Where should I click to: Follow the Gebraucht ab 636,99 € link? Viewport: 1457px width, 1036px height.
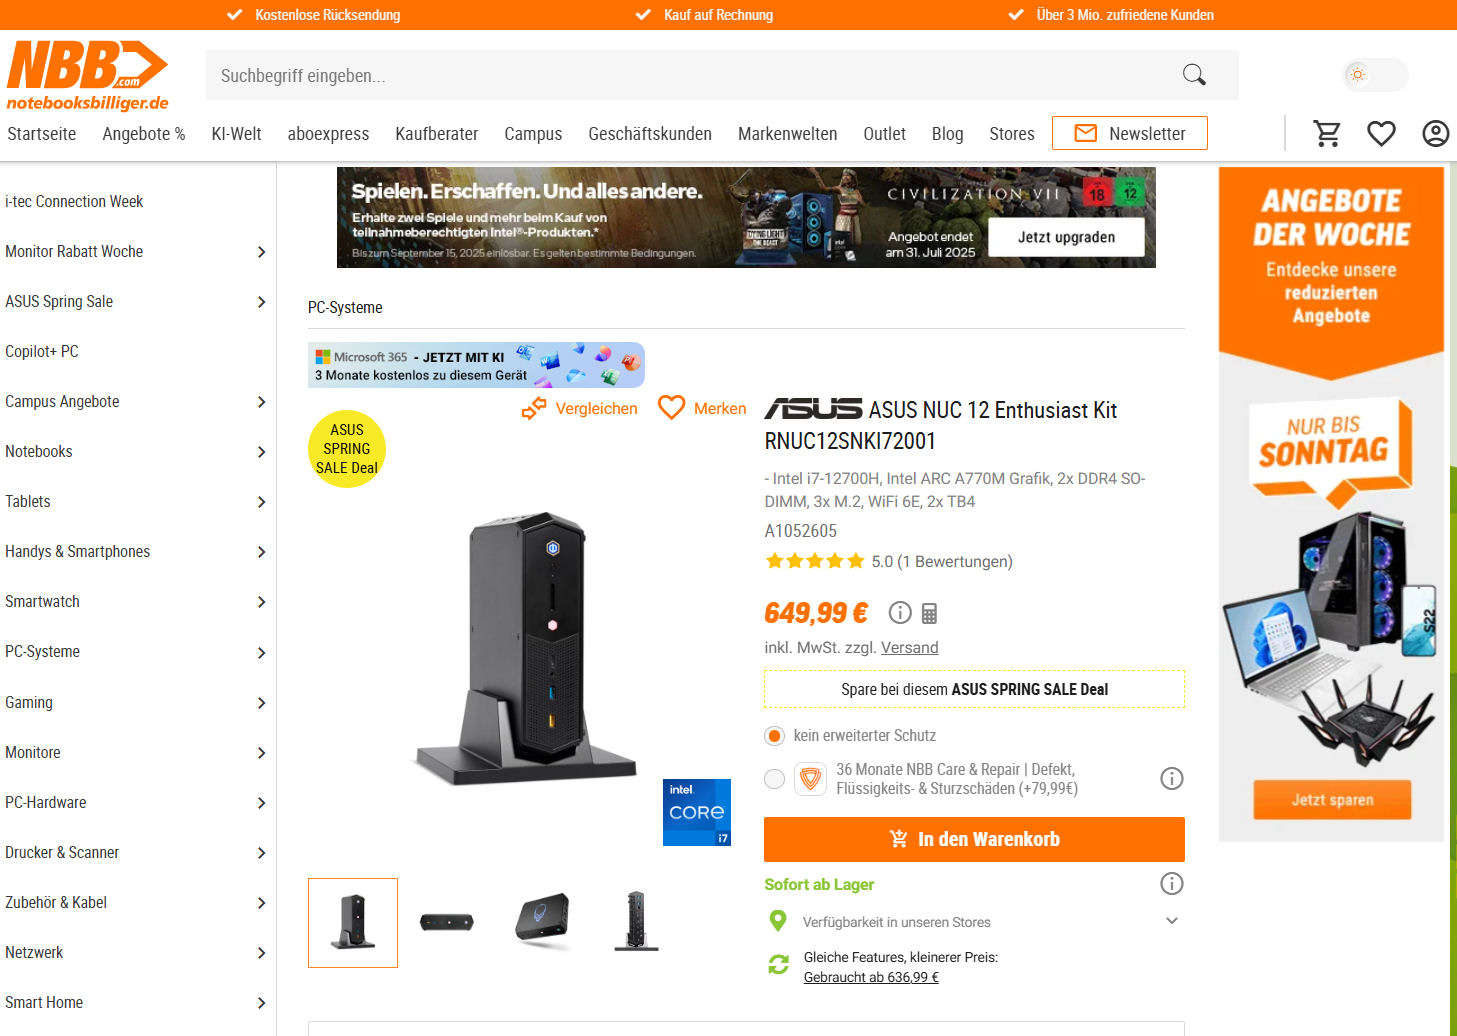pos(871,978)
